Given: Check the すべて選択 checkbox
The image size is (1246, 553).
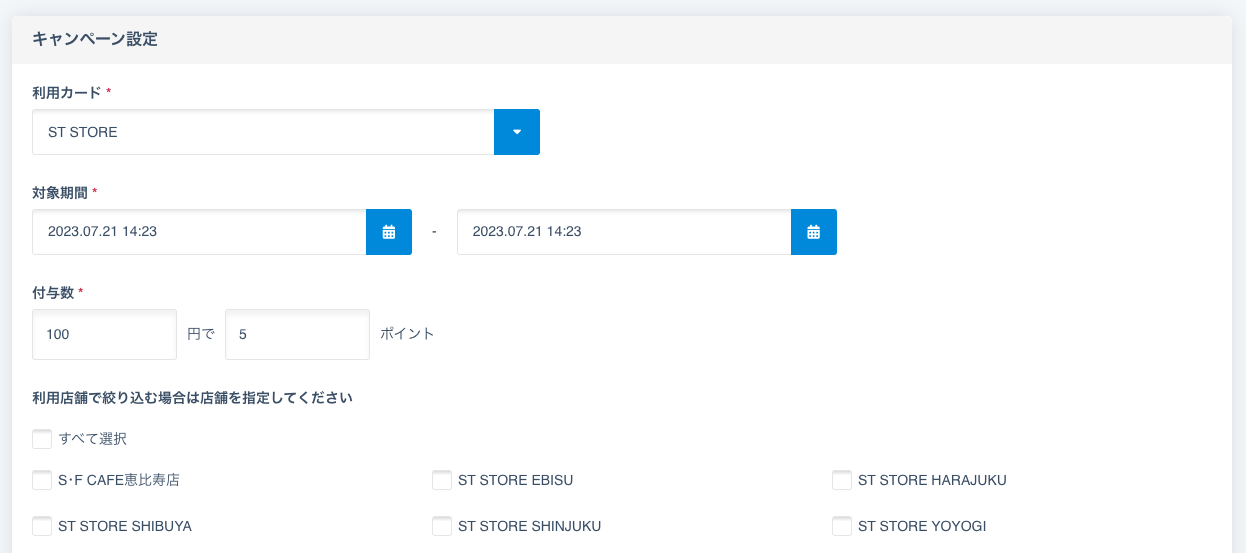Looking at the screenshot, I should click(x=42, y=439).
